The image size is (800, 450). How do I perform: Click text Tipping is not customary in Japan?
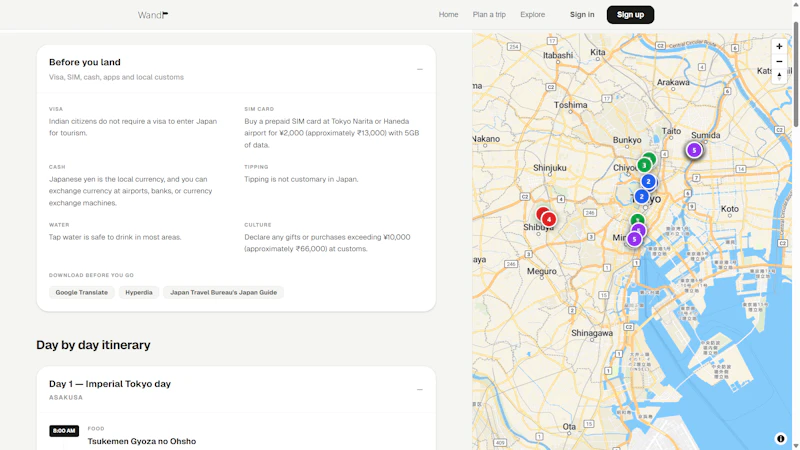tap(301, 179)
